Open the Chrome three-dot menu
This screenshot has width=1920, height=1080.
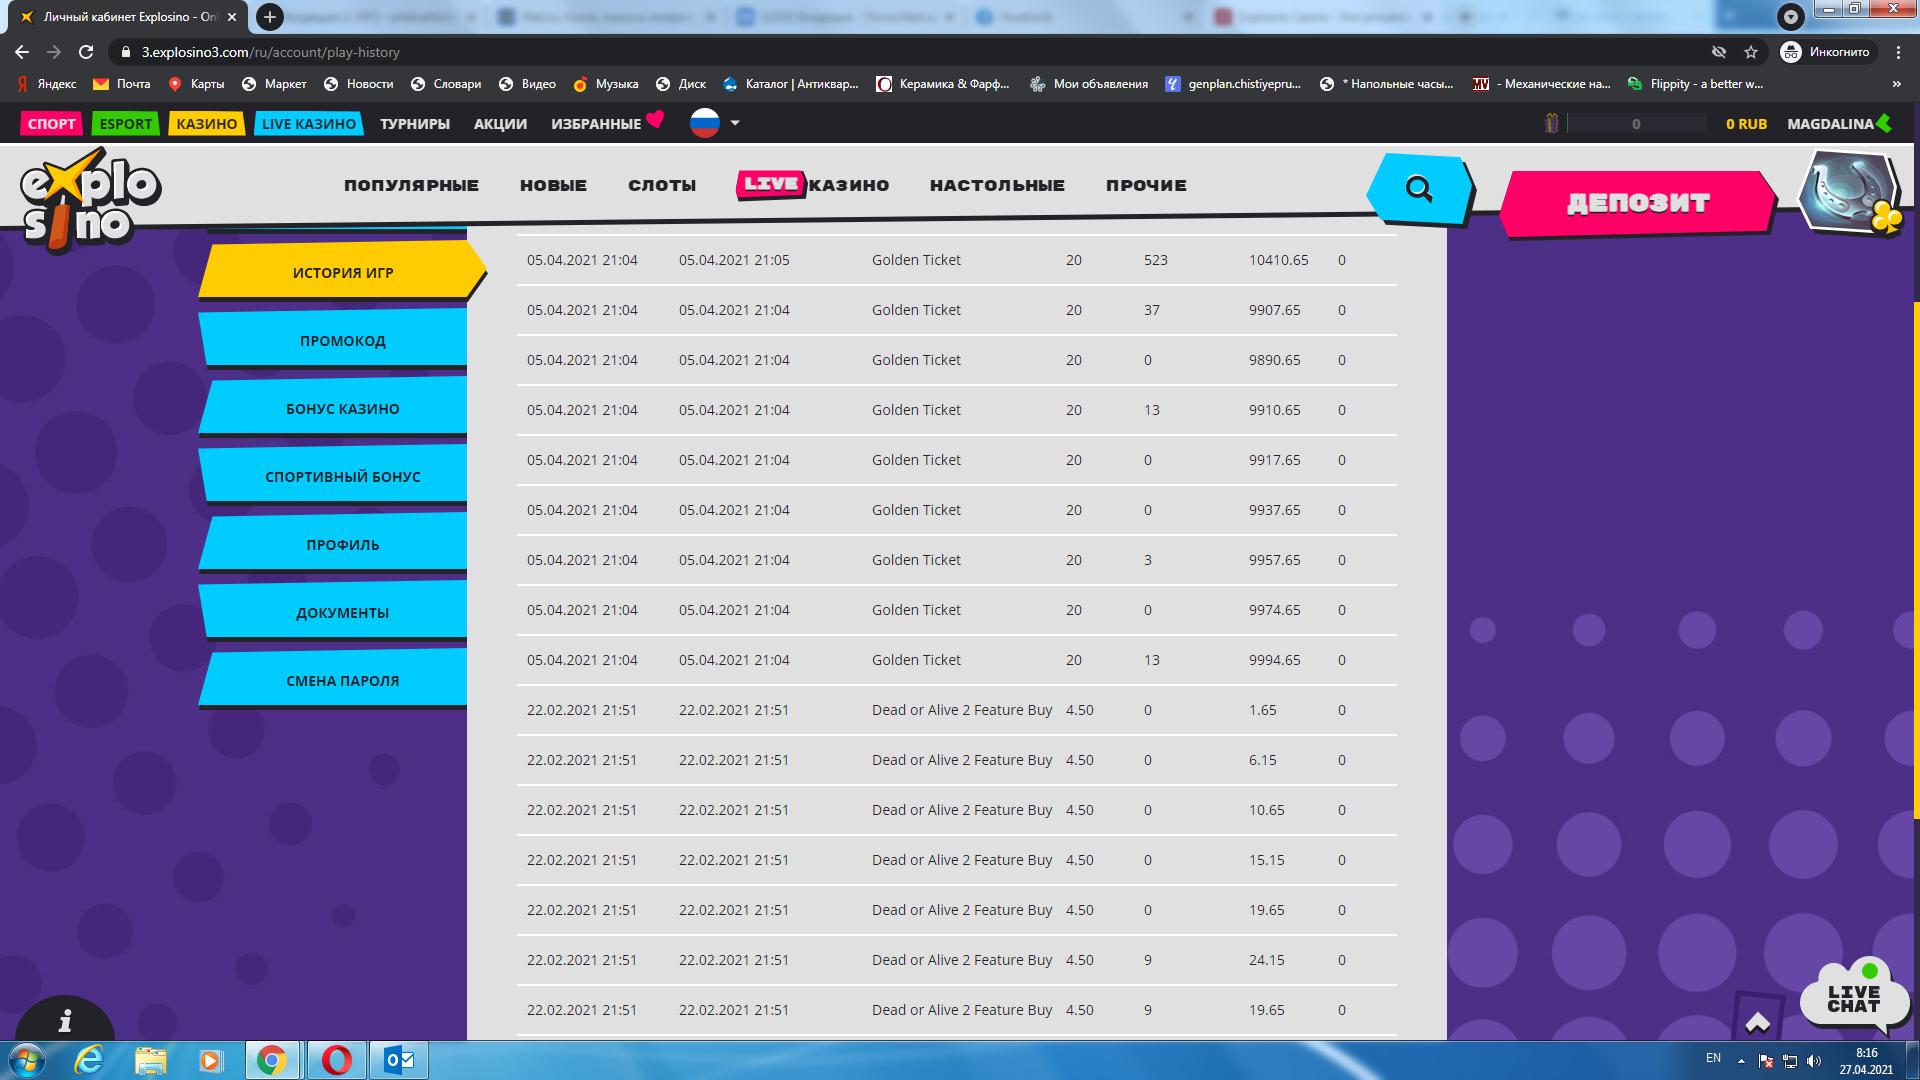pos(1898,52)
